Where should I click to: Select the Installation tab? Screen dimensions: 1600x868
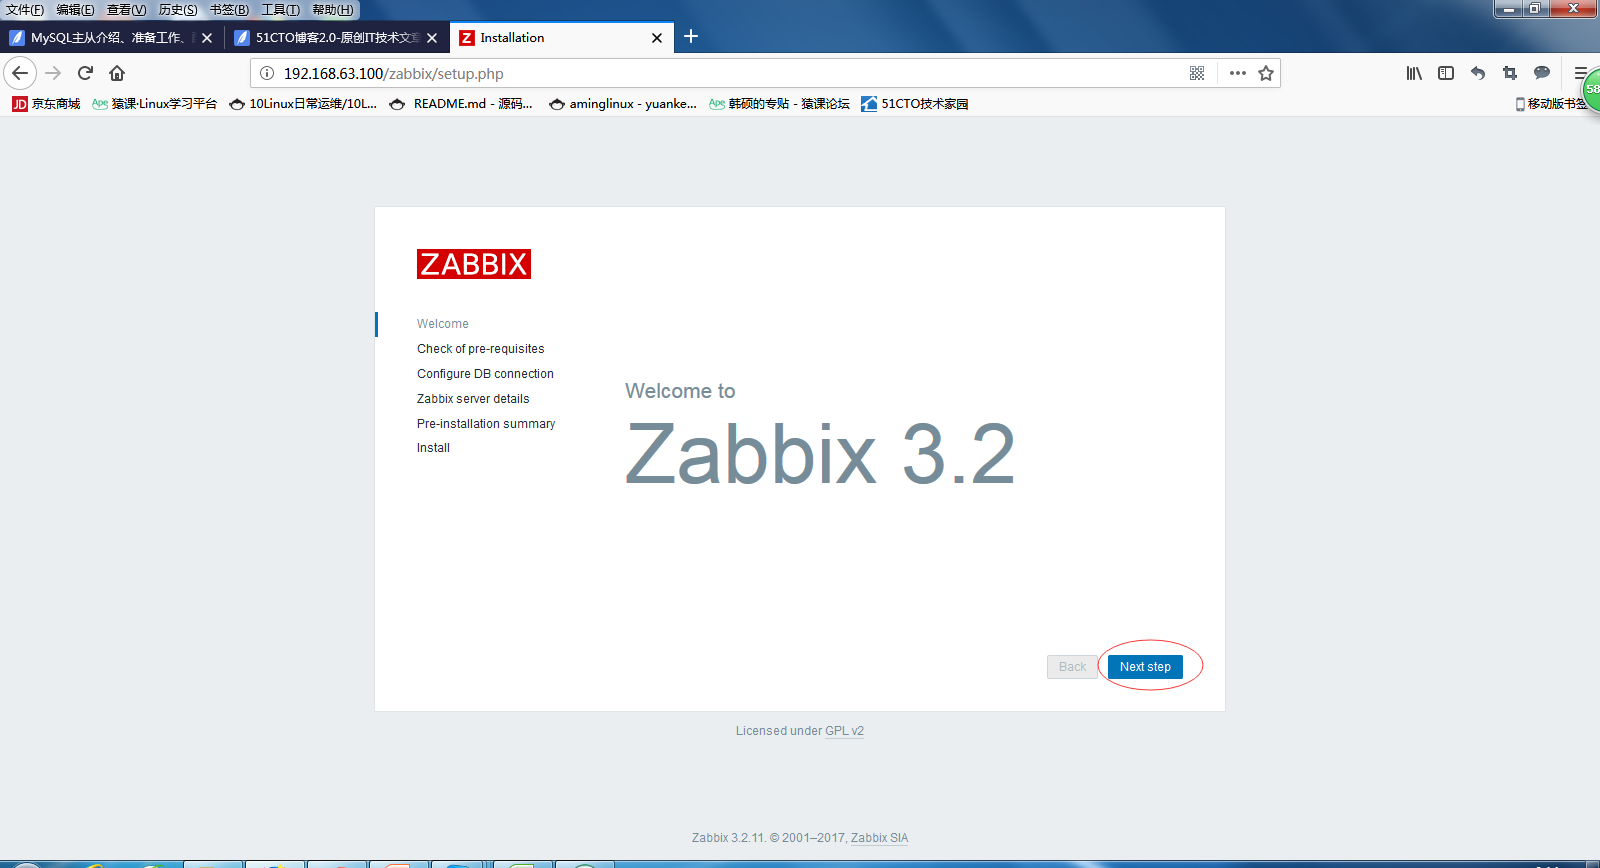562,38
